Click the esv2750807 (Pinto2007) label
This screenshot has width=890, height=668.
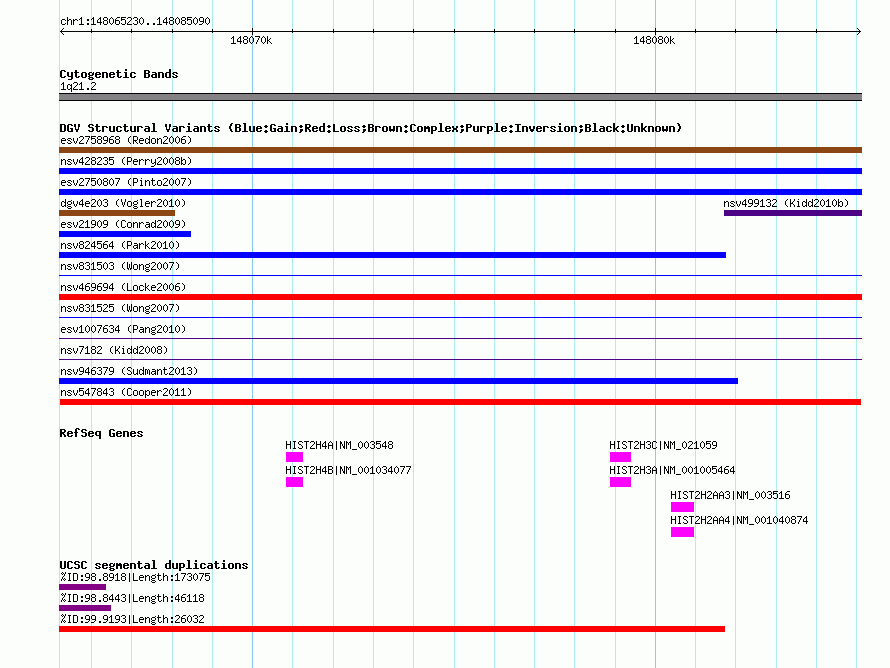[126, 182]
